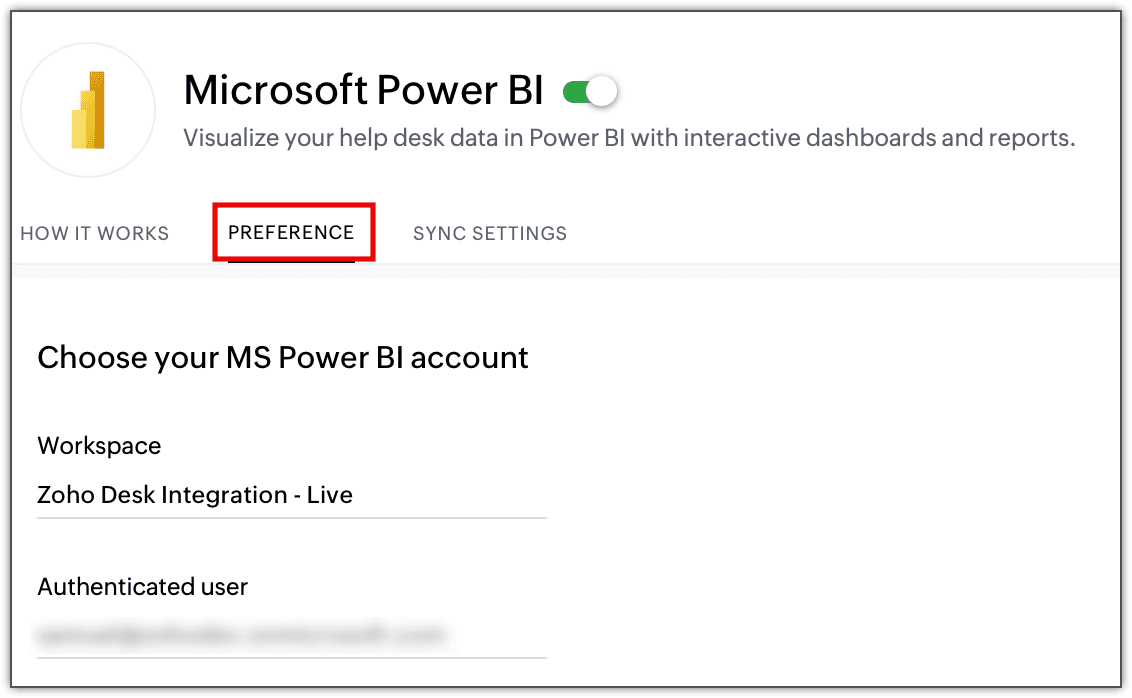The image size is (1132, 698).
Task: Disable the Microsoft Power BI integration toggle
Action: tap(590, 93)
